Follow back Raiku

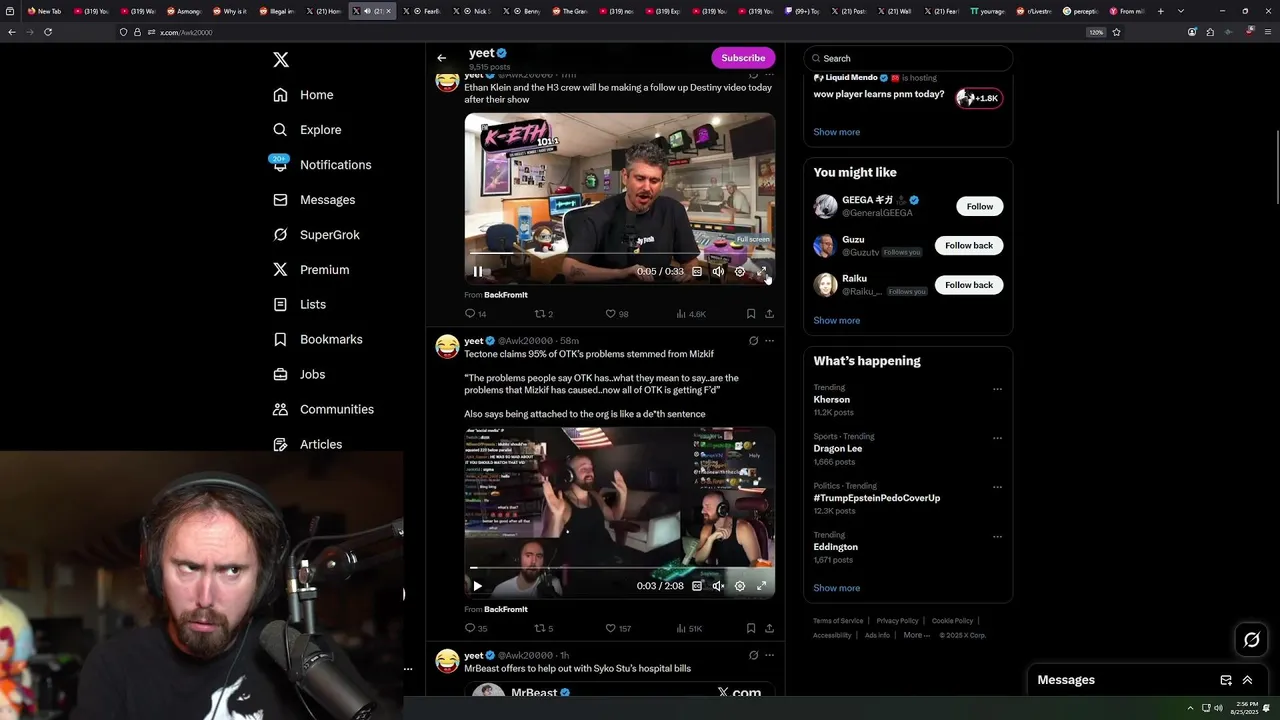pyautogui.click(x=969, y=285)
